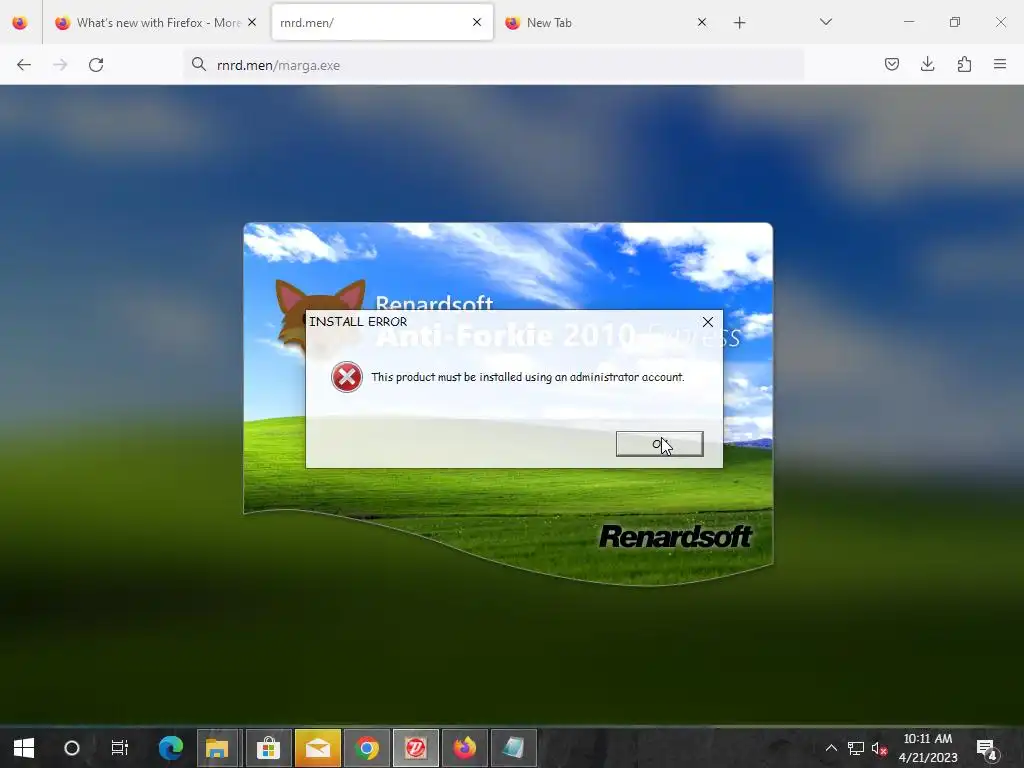Launch Google Chrome from taskbar
Viewport: 1024px width, 768px height.
(366, 748)
